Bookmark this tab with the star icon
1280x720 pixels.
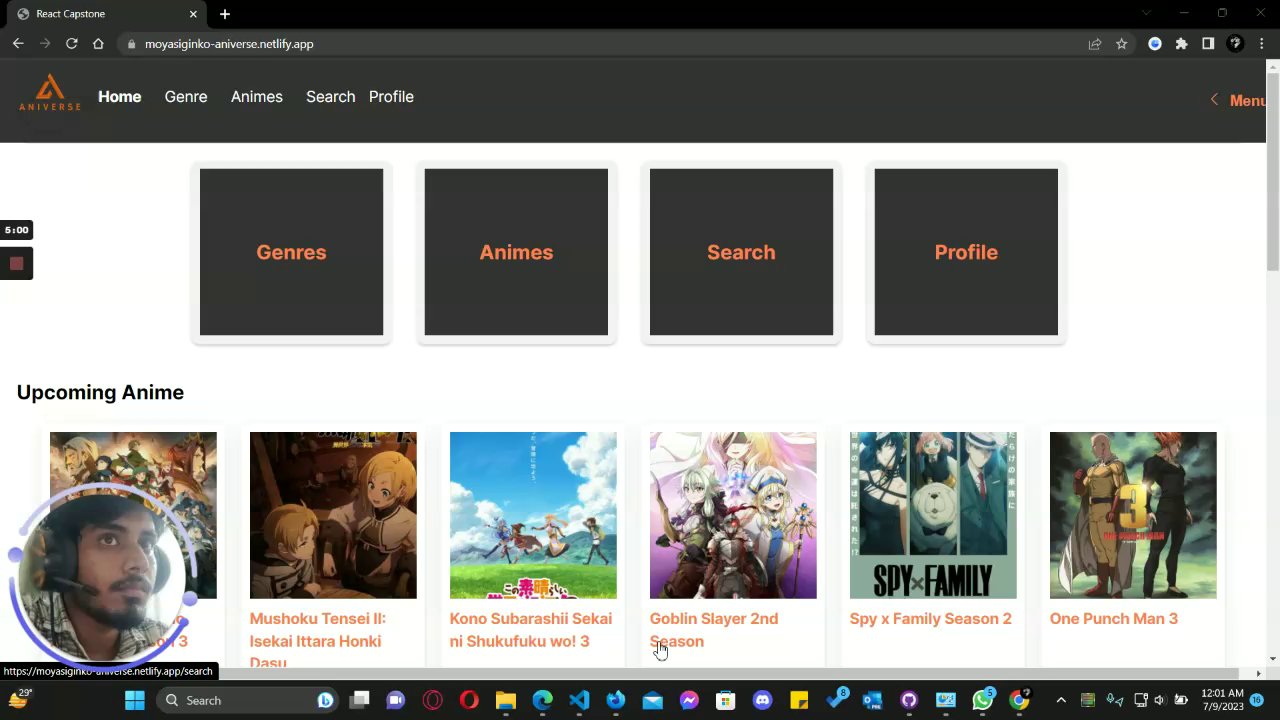tap(1122, 44)
